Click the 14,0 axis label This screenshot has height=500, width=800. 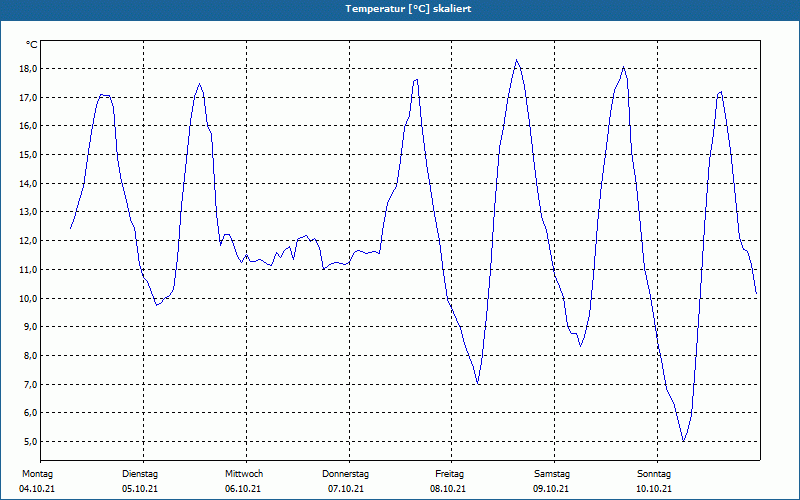28,184
